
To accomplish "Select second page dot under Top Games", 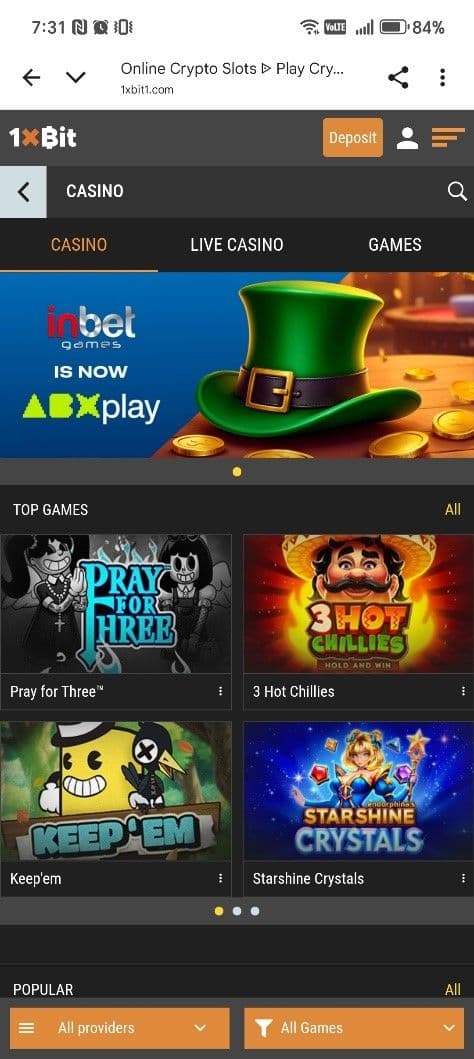I will pyautogui.click(x=237, y=911).
